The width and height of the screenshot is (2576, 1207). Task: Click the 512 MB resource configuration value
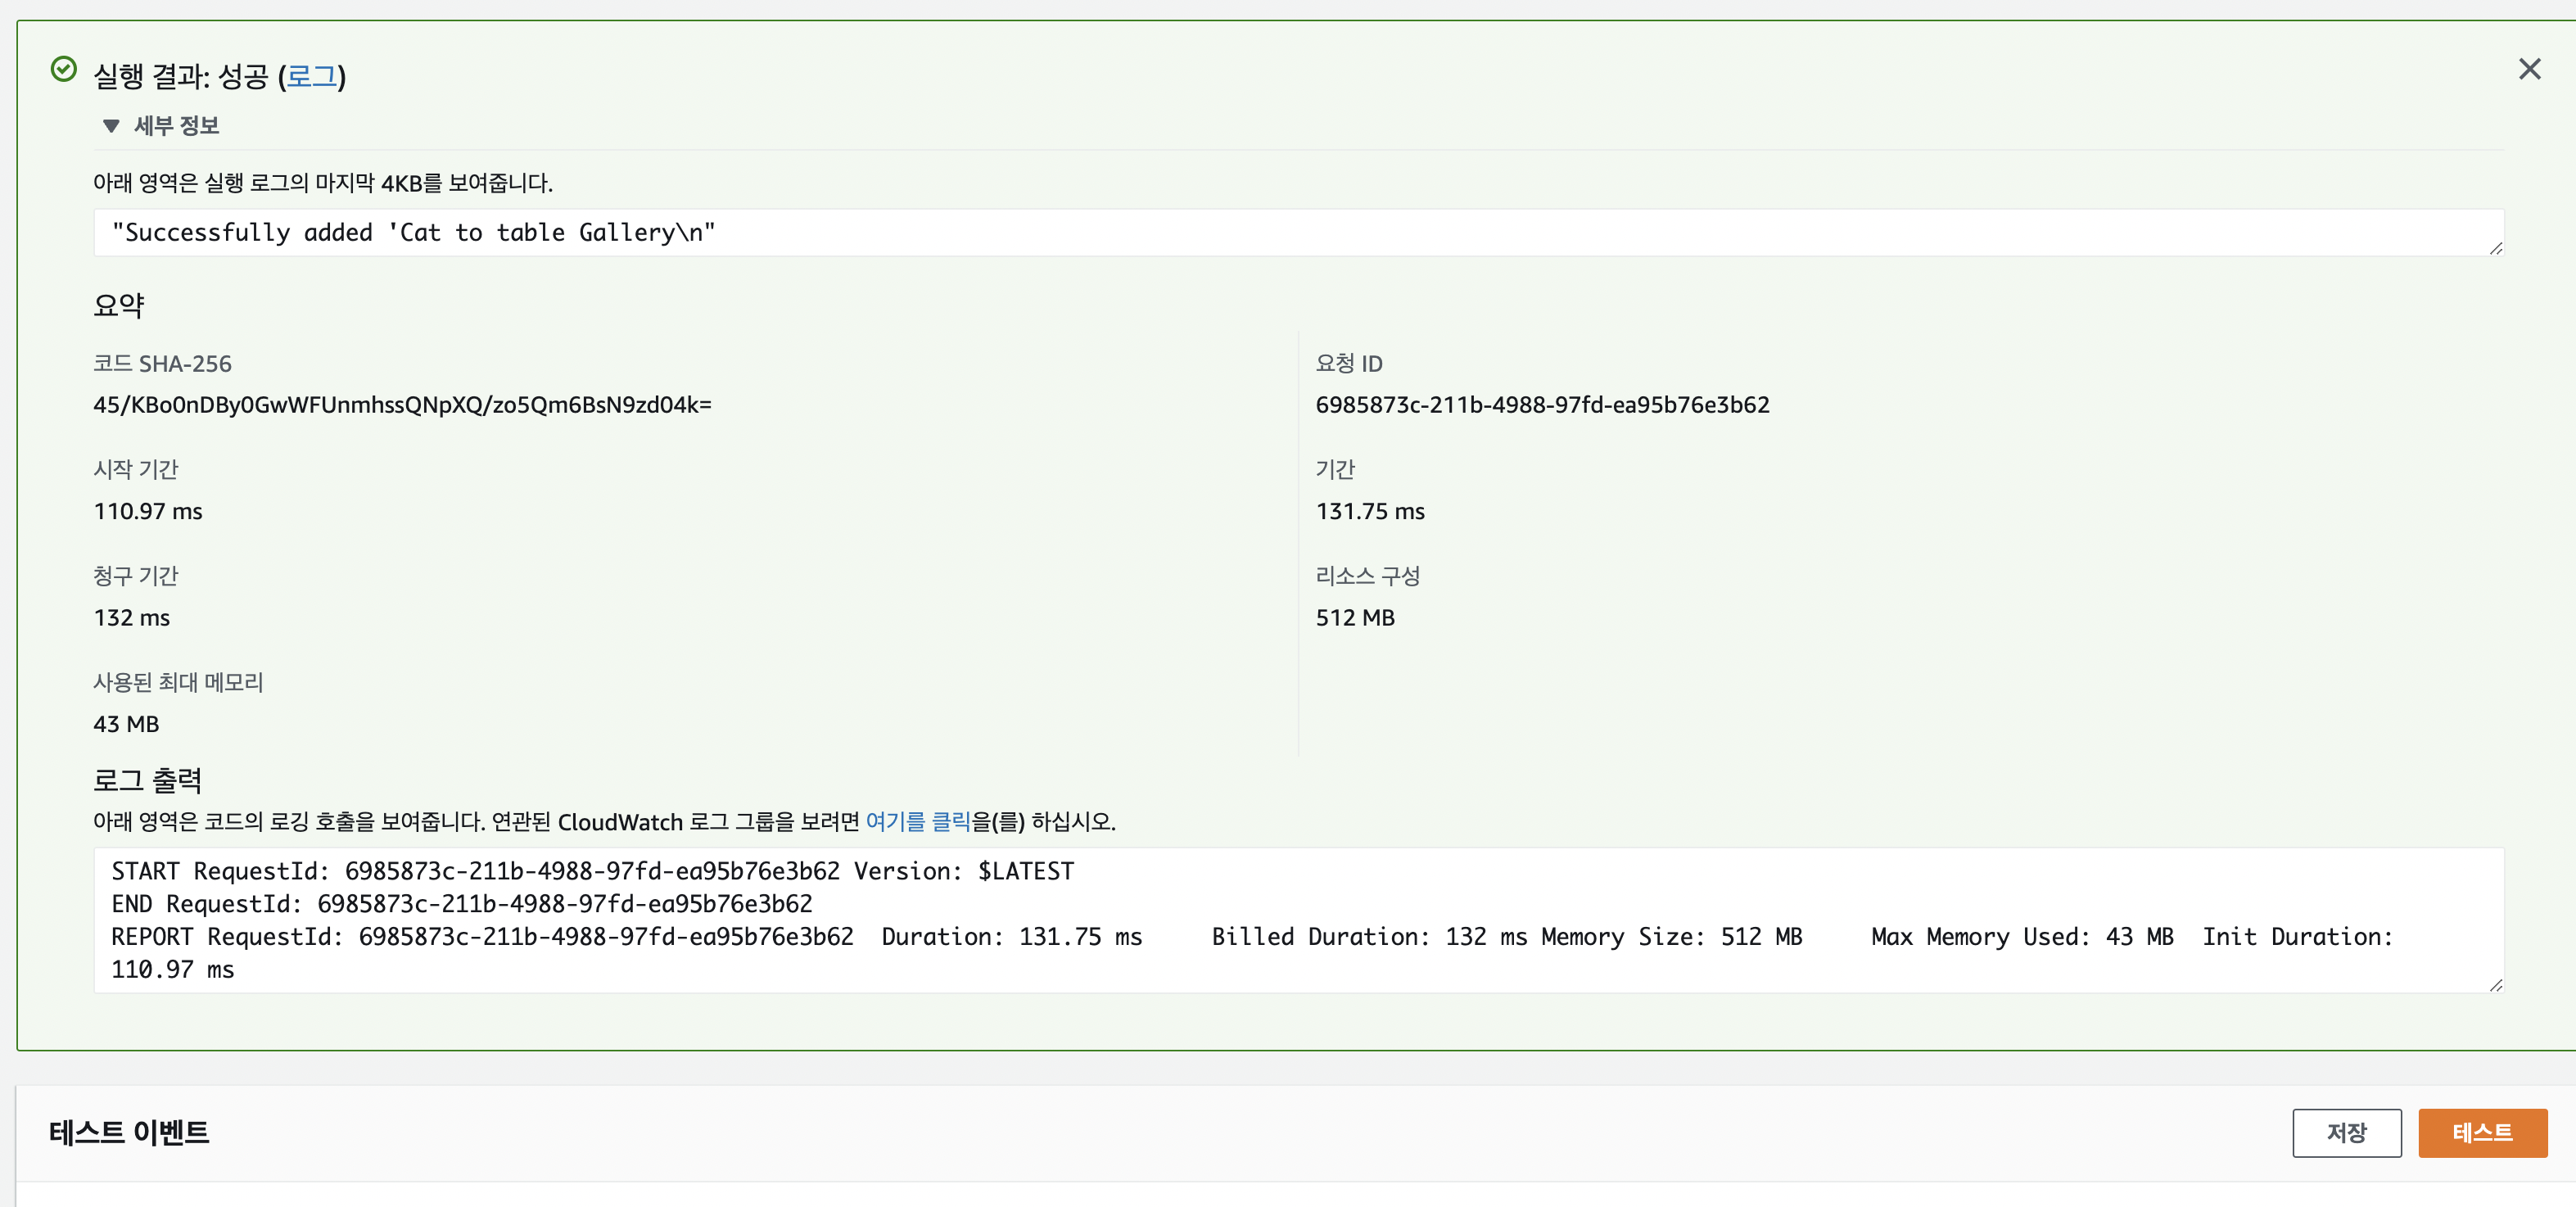point(1355,617)
